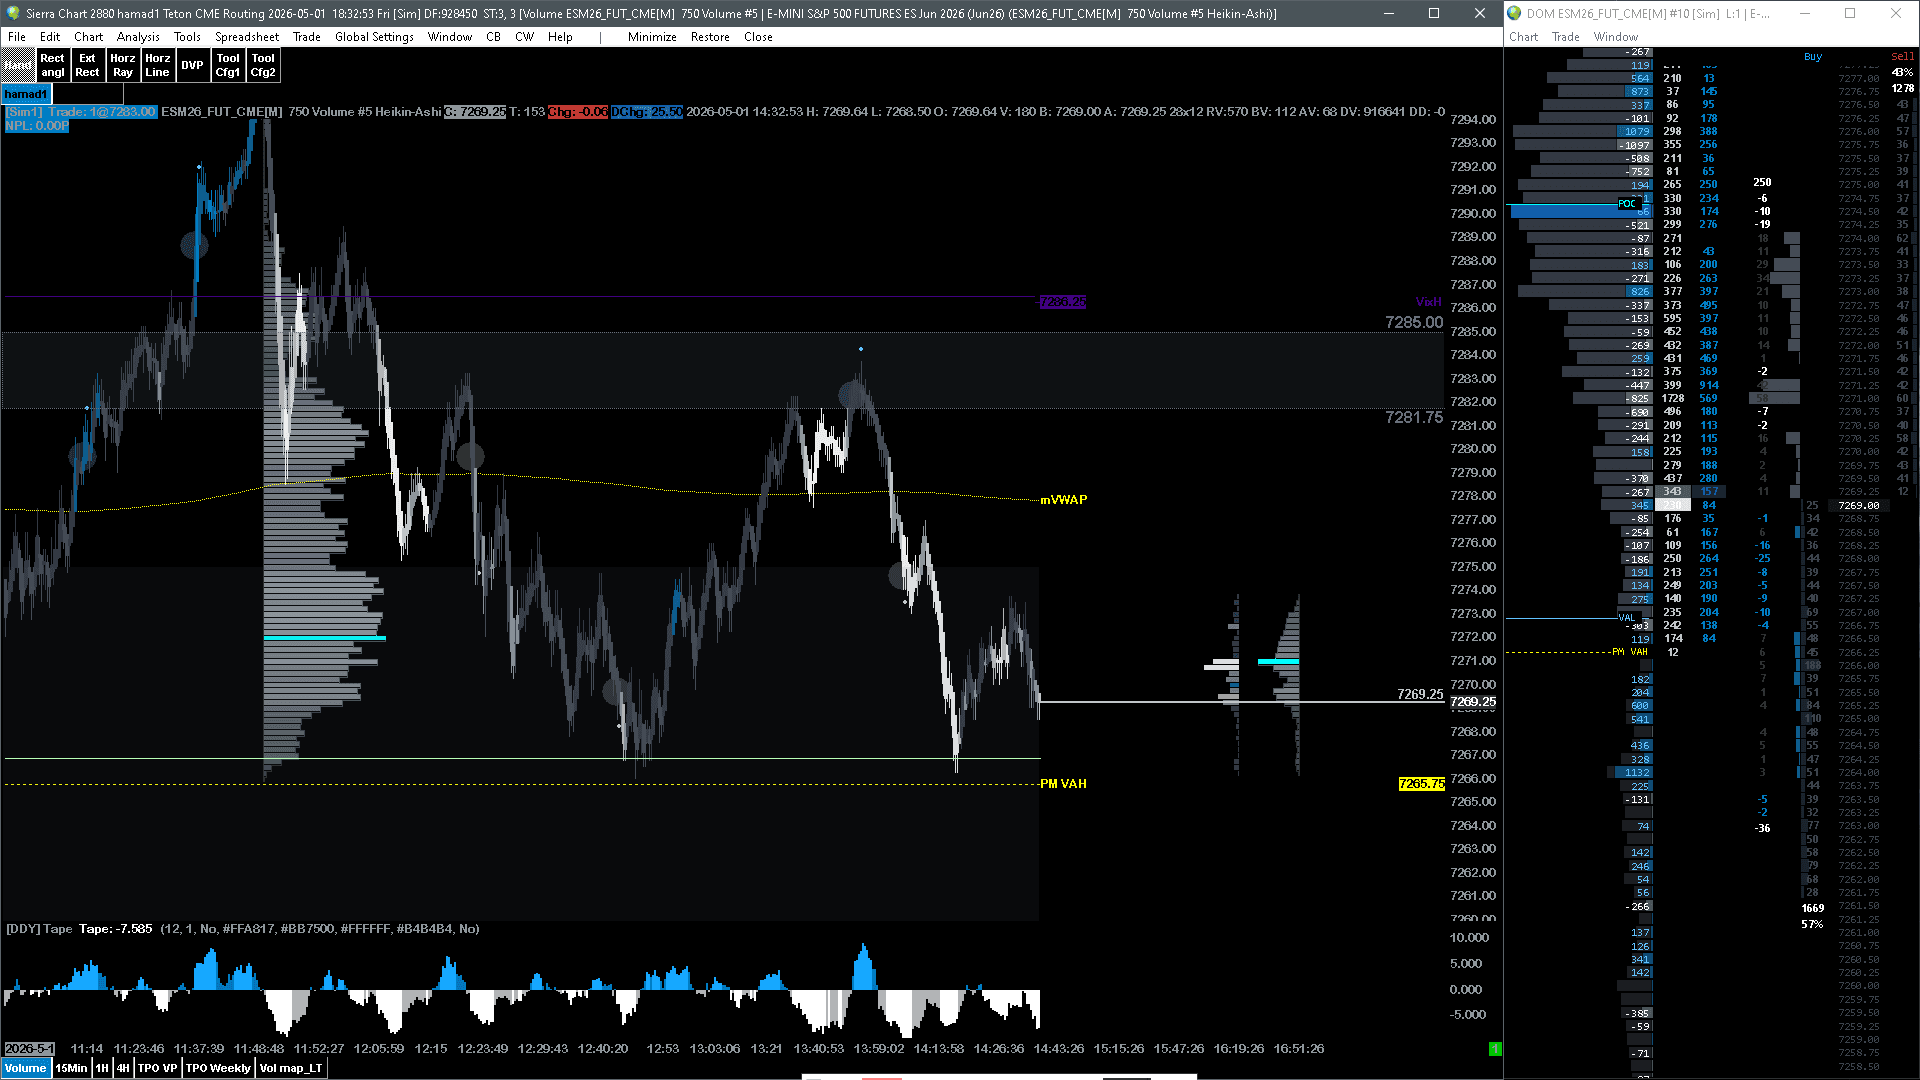The height and width of the screenshot is (1080, 1920).
Task: Click the VAL marker in DOM profile
Action: [x=1626, y=618]
